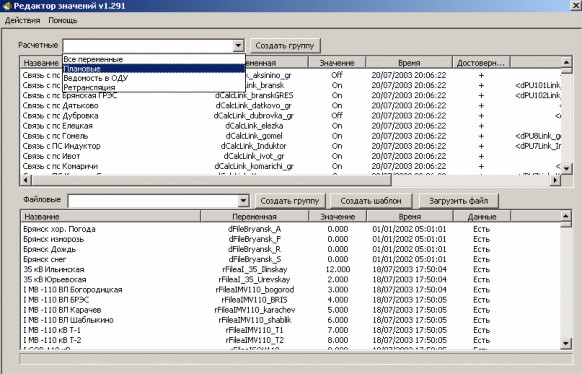Sort upper table by Время column
582x374 pixels.
click(409, 63)
